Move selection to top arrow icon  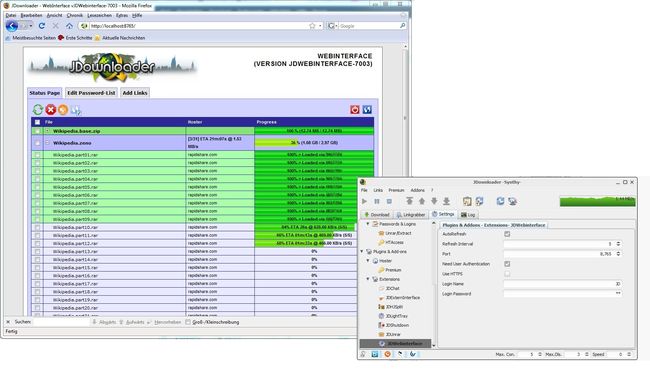(410, 201)
